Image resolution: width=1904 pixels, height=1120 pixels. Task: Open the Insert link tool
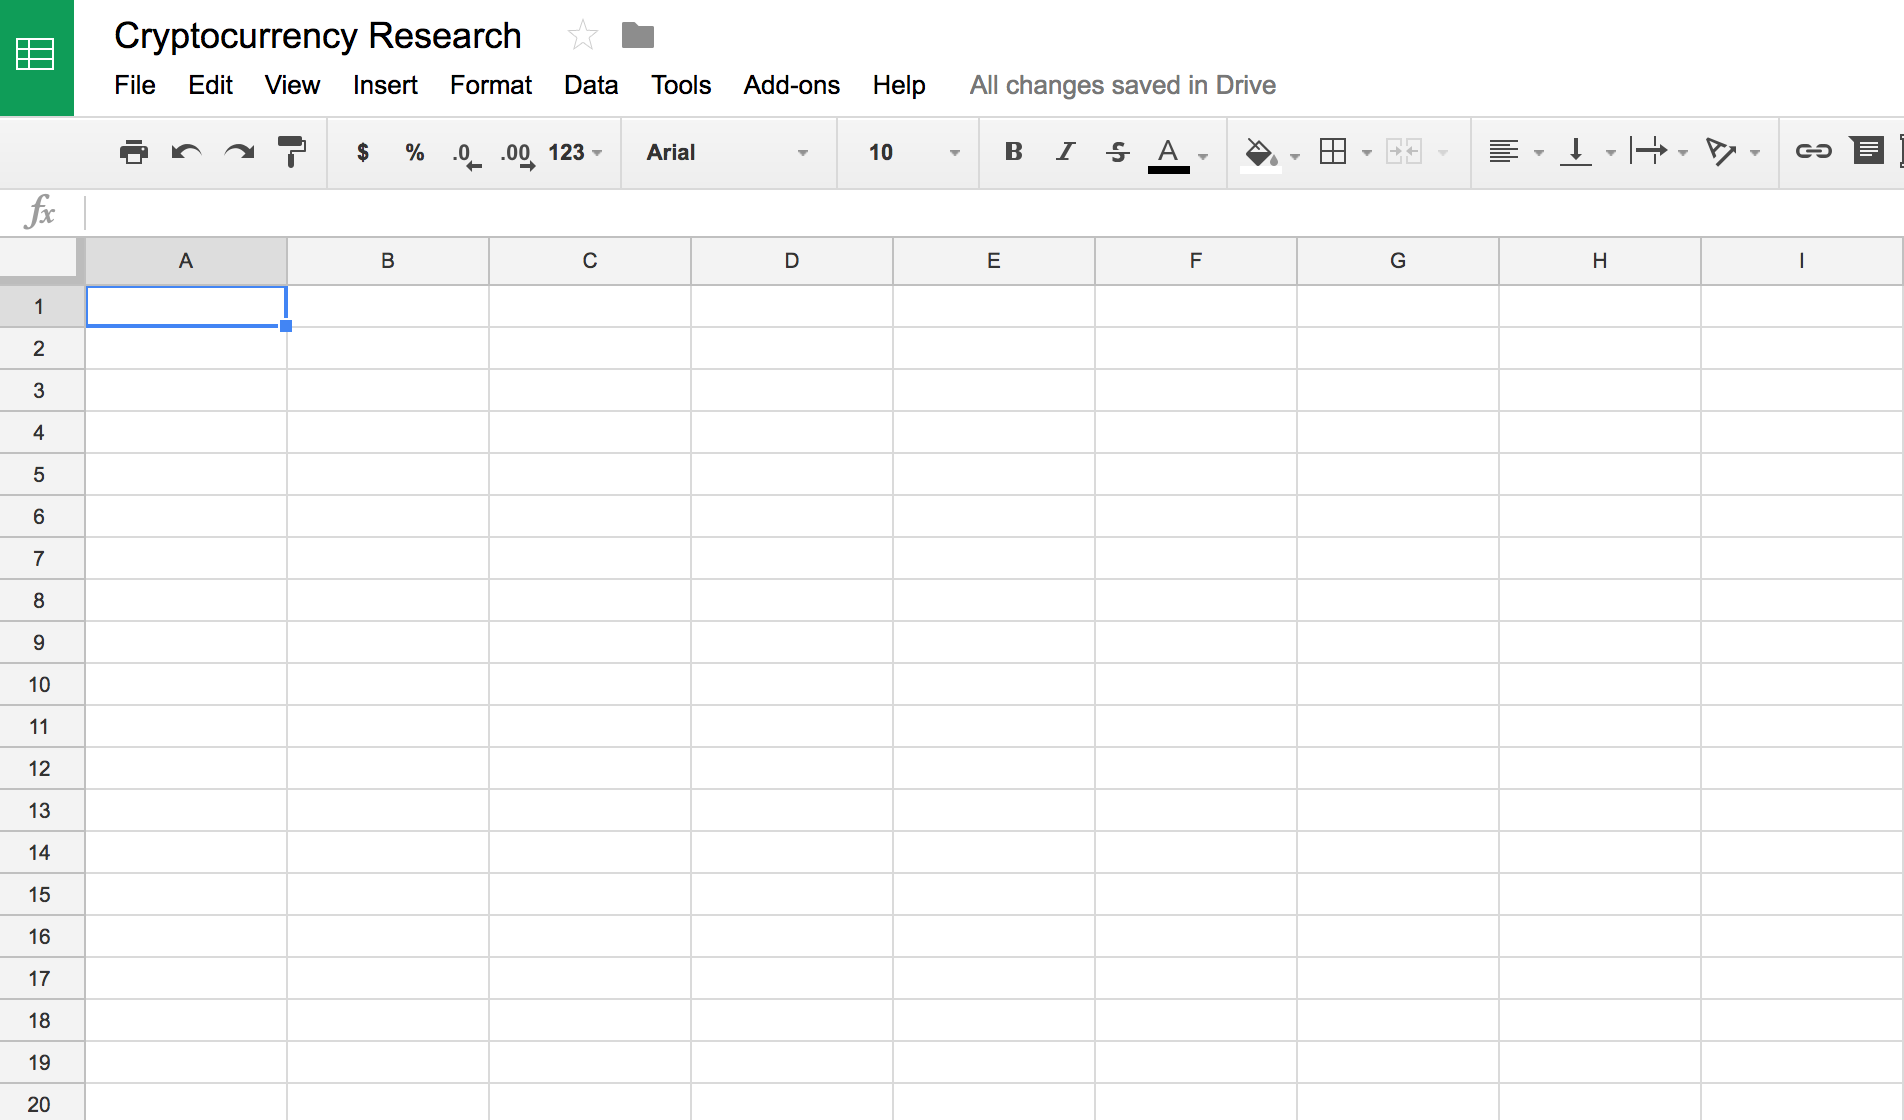[1814, 151]
